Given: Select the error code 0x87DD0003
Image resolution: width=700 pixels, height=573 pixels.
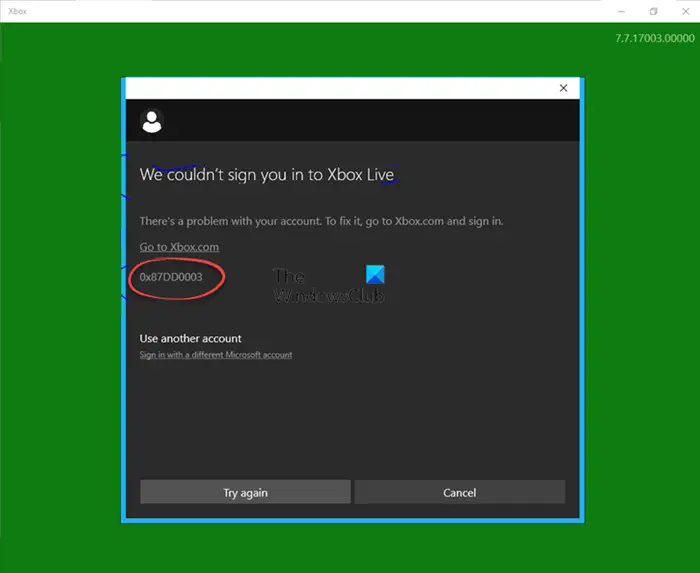Looking at the screenshot, I should [x=171, y=277].
